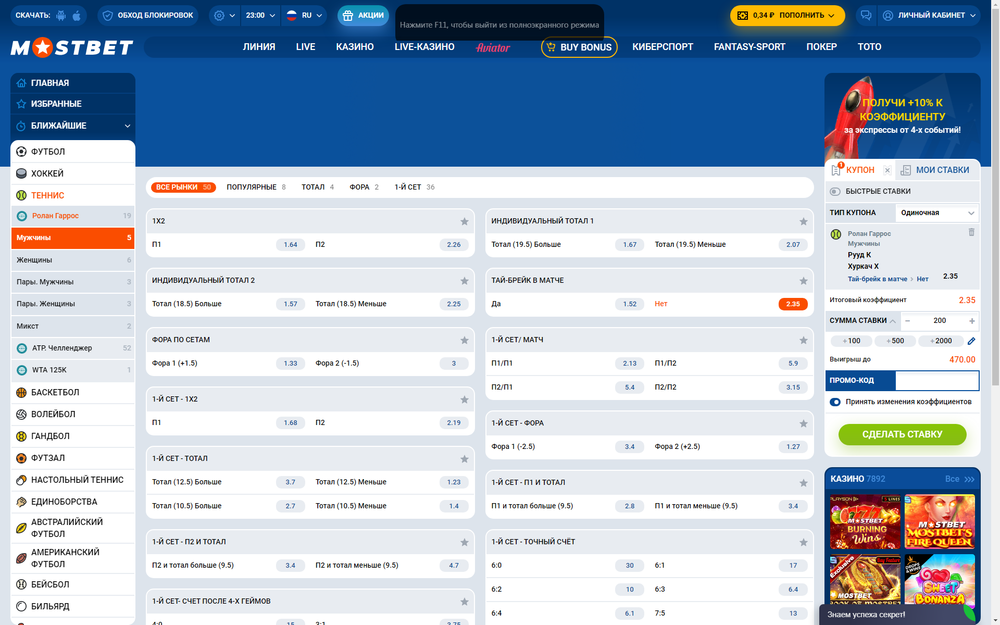Toggle accepting odds changes switch
The image size is (1000, 625).
pos(835,402)
